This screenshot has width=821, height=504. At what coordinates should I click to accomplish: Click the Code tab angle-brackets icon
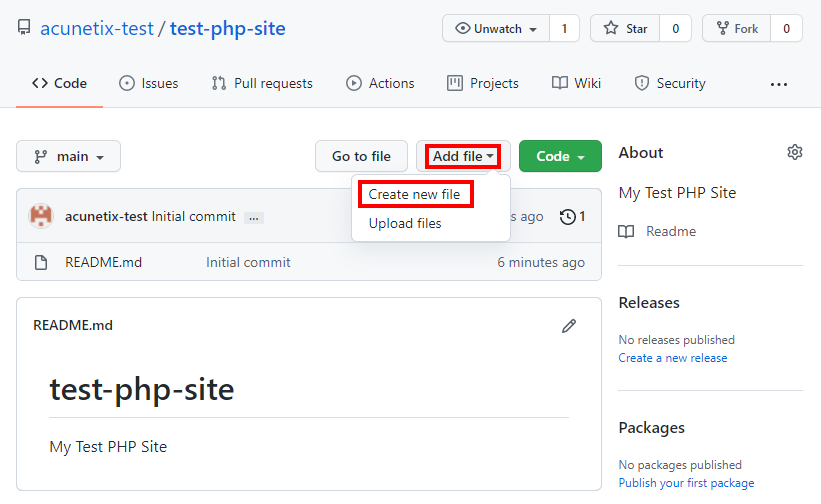point(40,83)
